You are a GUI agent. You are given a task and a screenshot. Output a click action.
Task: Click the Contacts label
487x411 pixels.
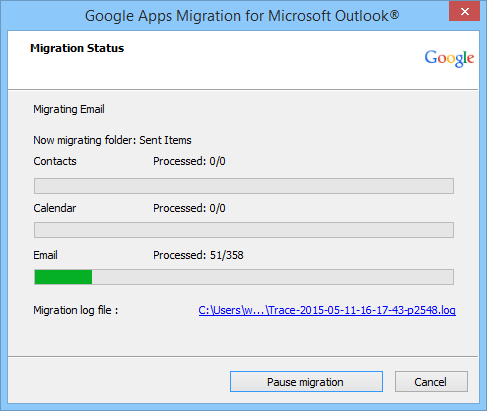pos(55,161)
